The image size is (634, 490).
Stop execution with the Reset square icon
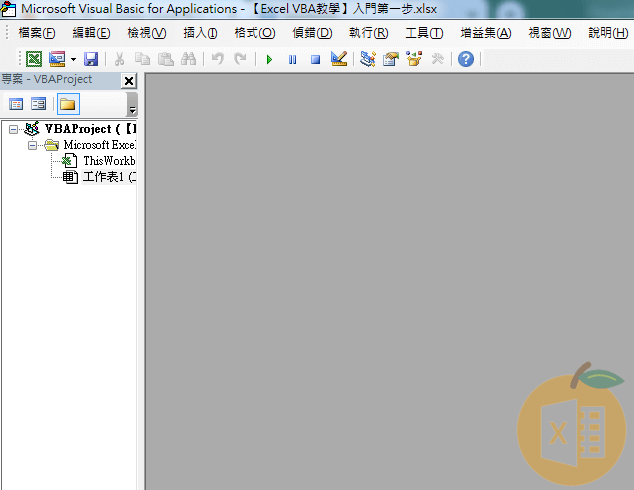[315, 59]
